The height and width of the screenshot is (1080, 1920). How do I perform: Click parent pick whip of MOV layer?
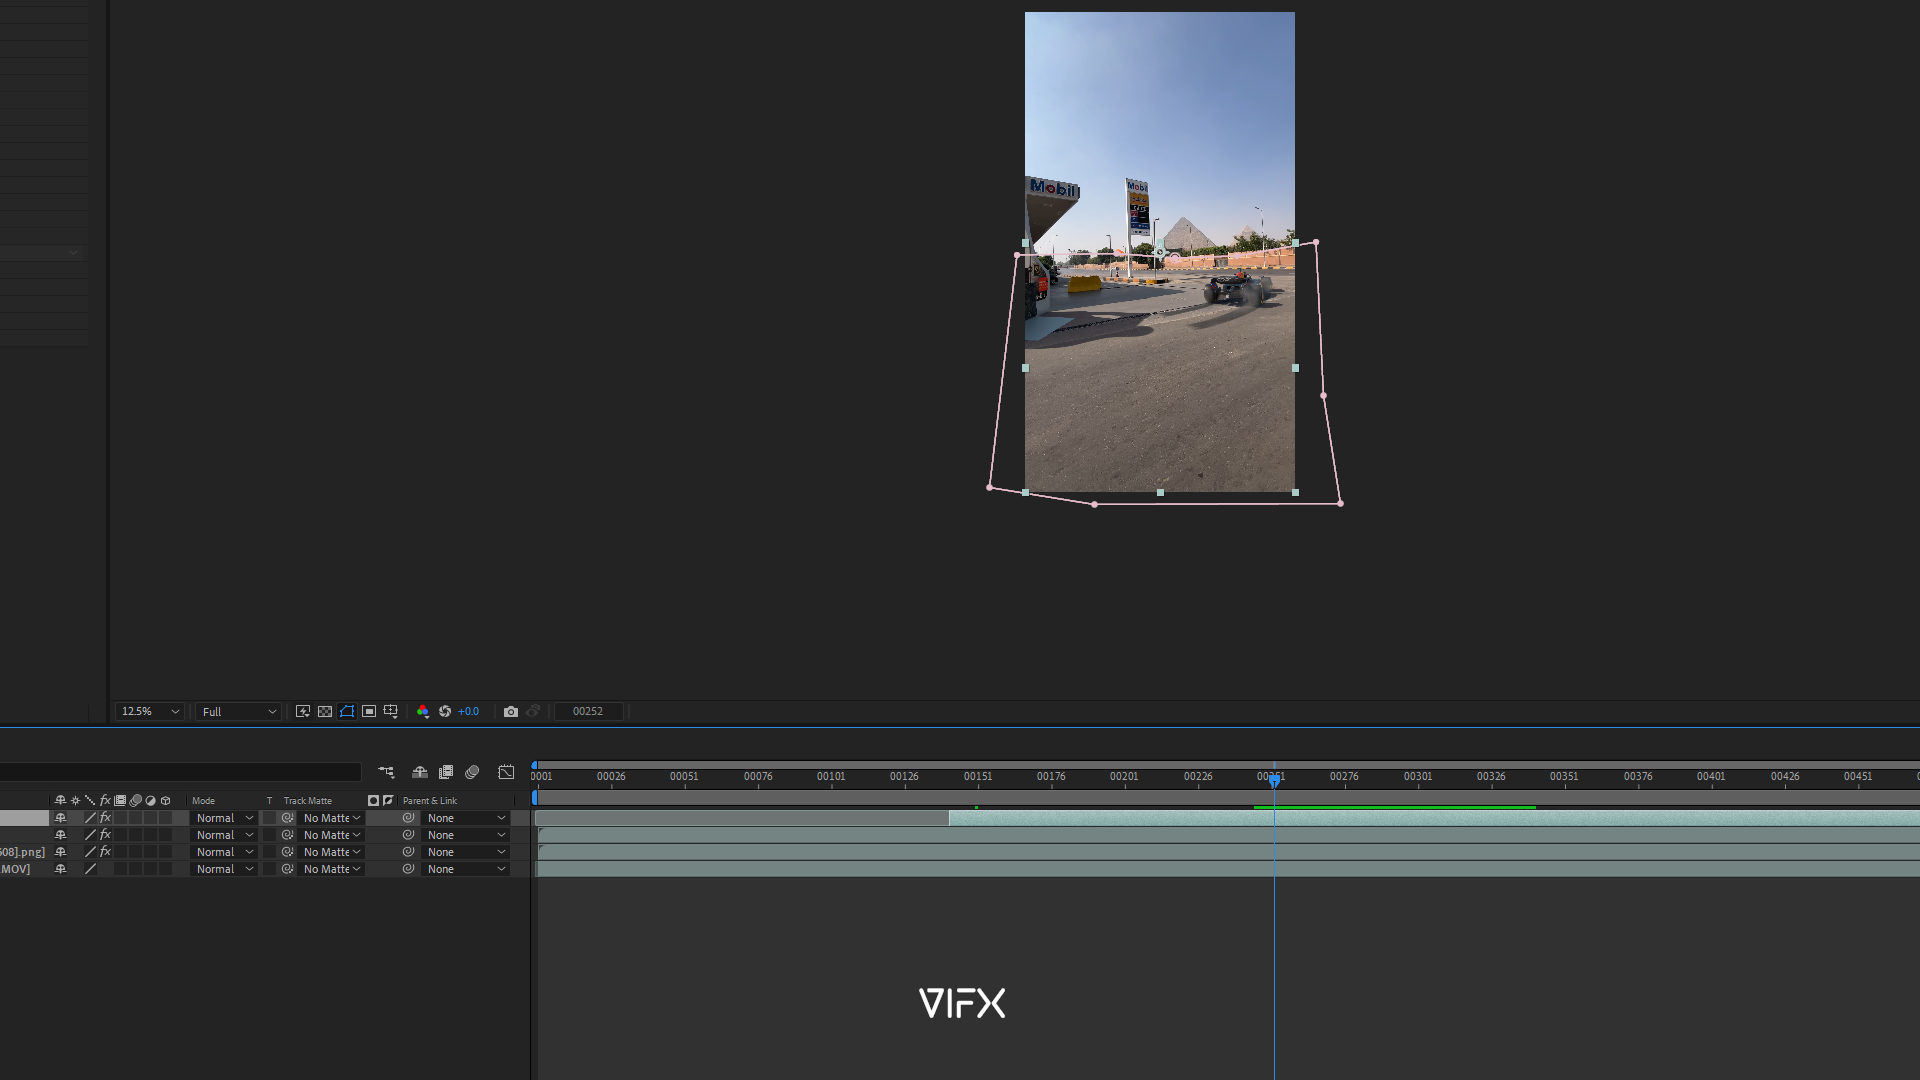408,869
